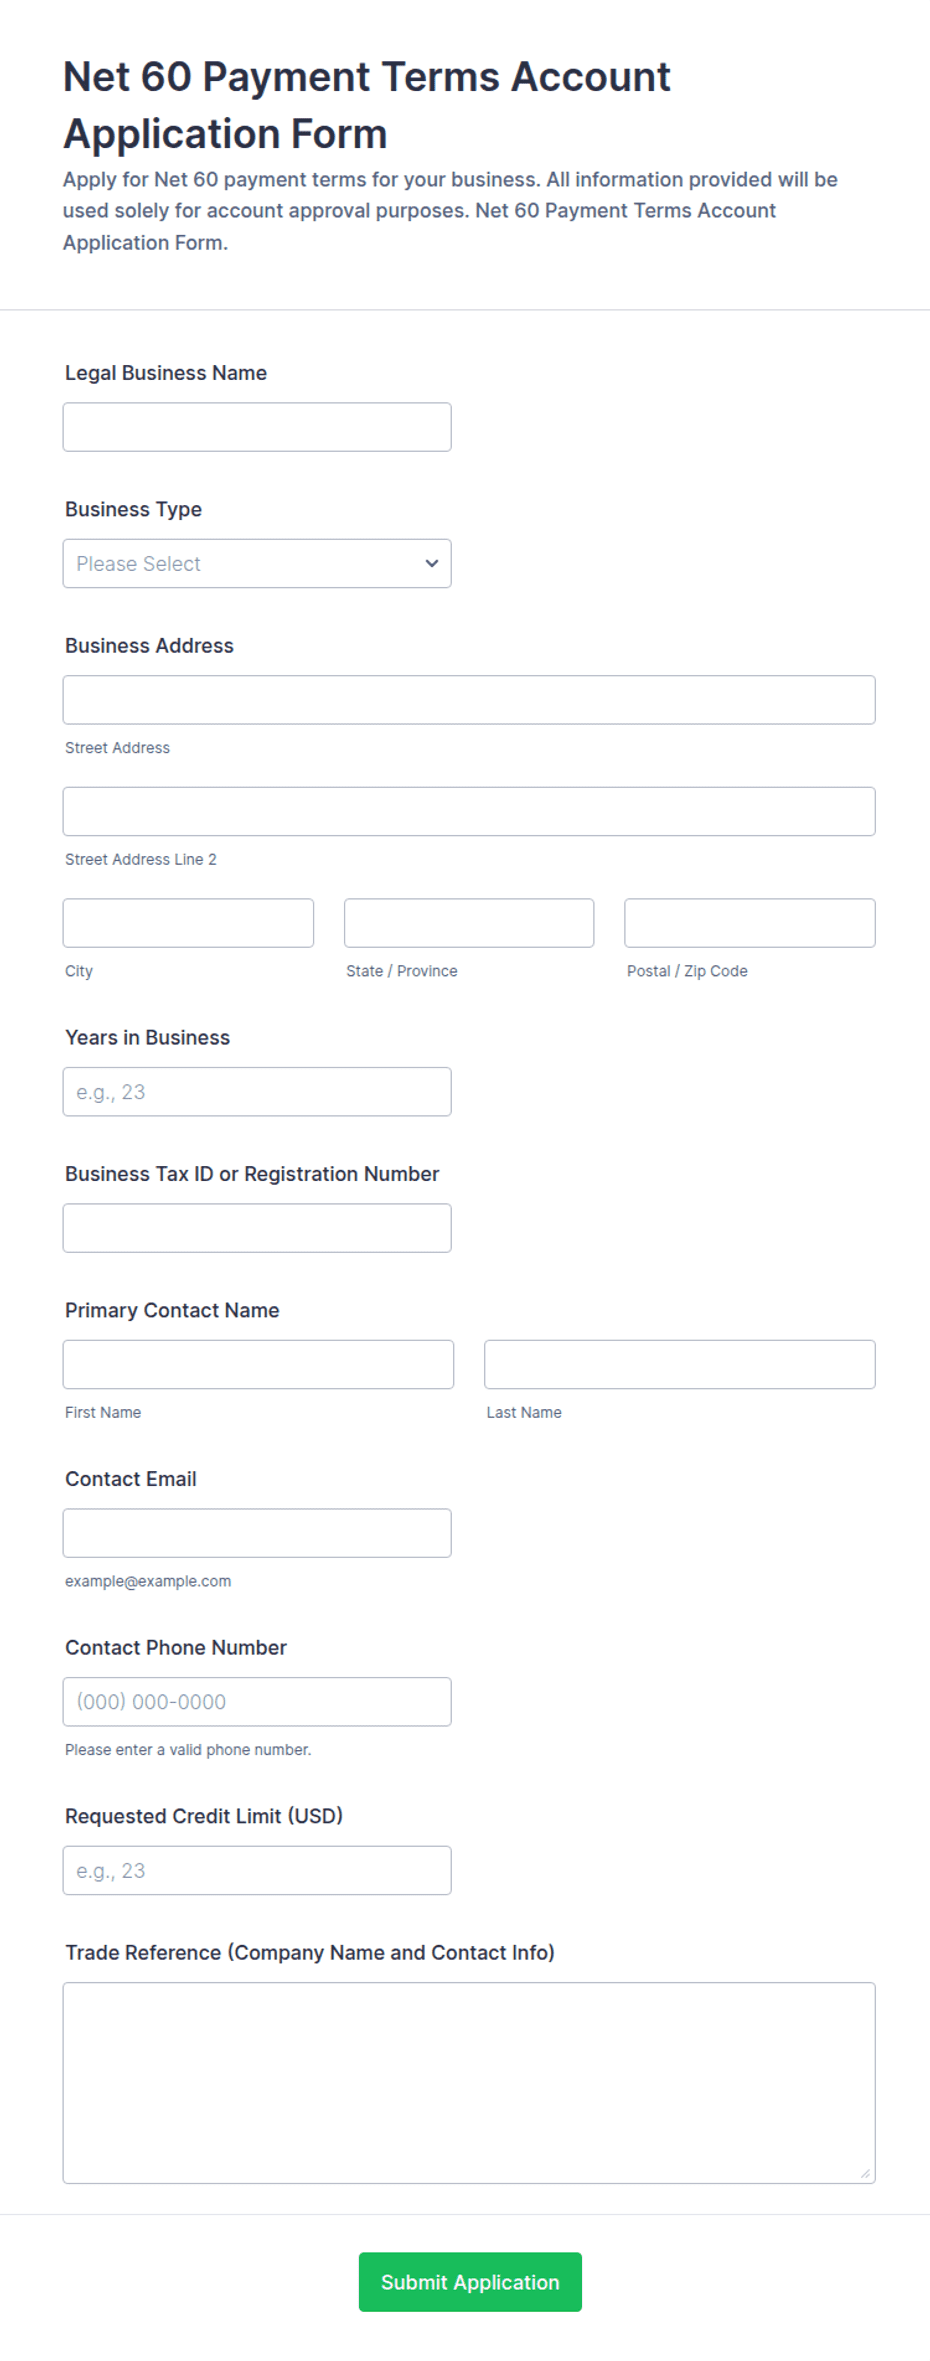This screenshot has width=930, height=2361.
Task: Open the Business Type dropdown
Action: tap(257, 563)
